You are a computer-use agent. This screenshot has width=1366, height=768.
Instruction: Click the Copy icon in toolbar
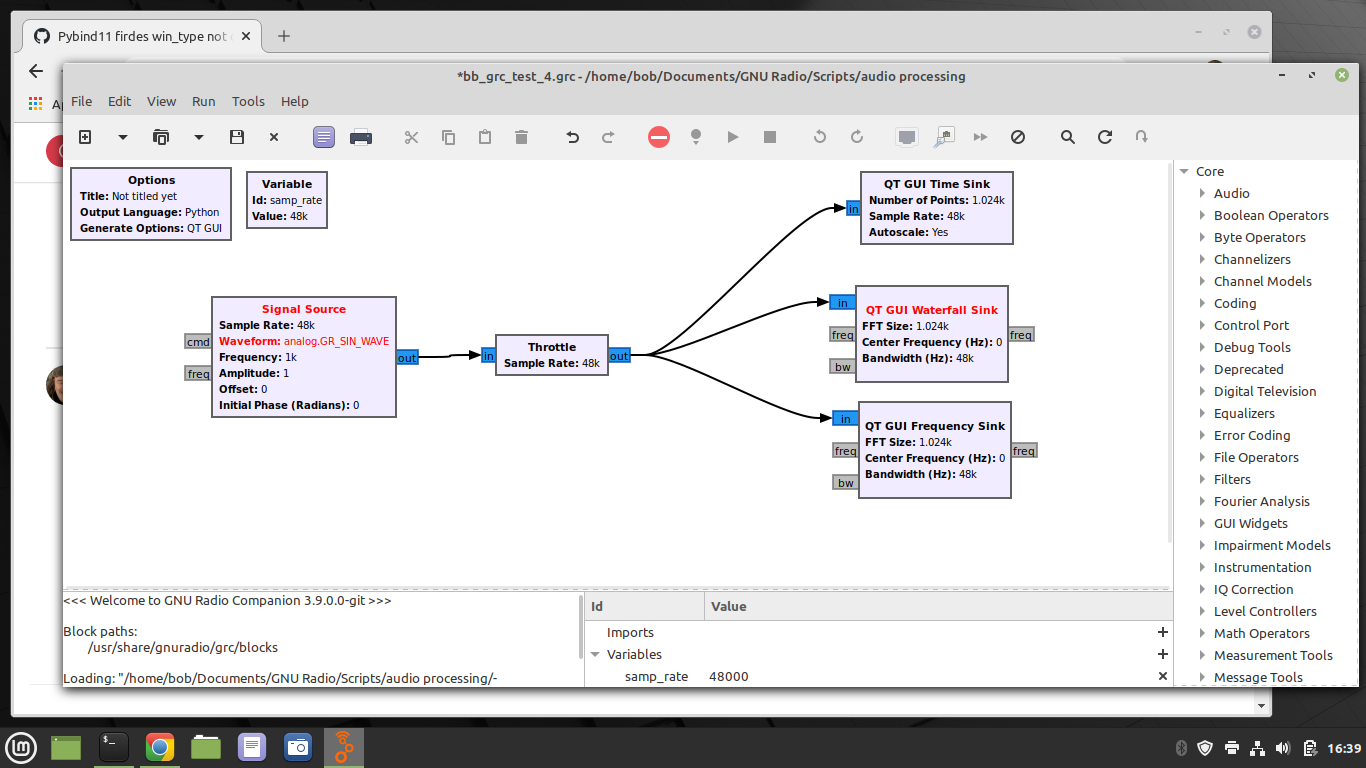pos(448,137)
